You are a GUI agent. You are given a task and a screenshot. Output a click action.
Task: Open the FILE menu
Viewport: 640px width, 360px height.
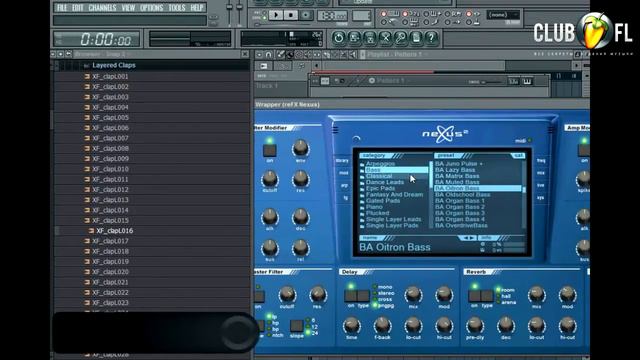pos(62,8)
